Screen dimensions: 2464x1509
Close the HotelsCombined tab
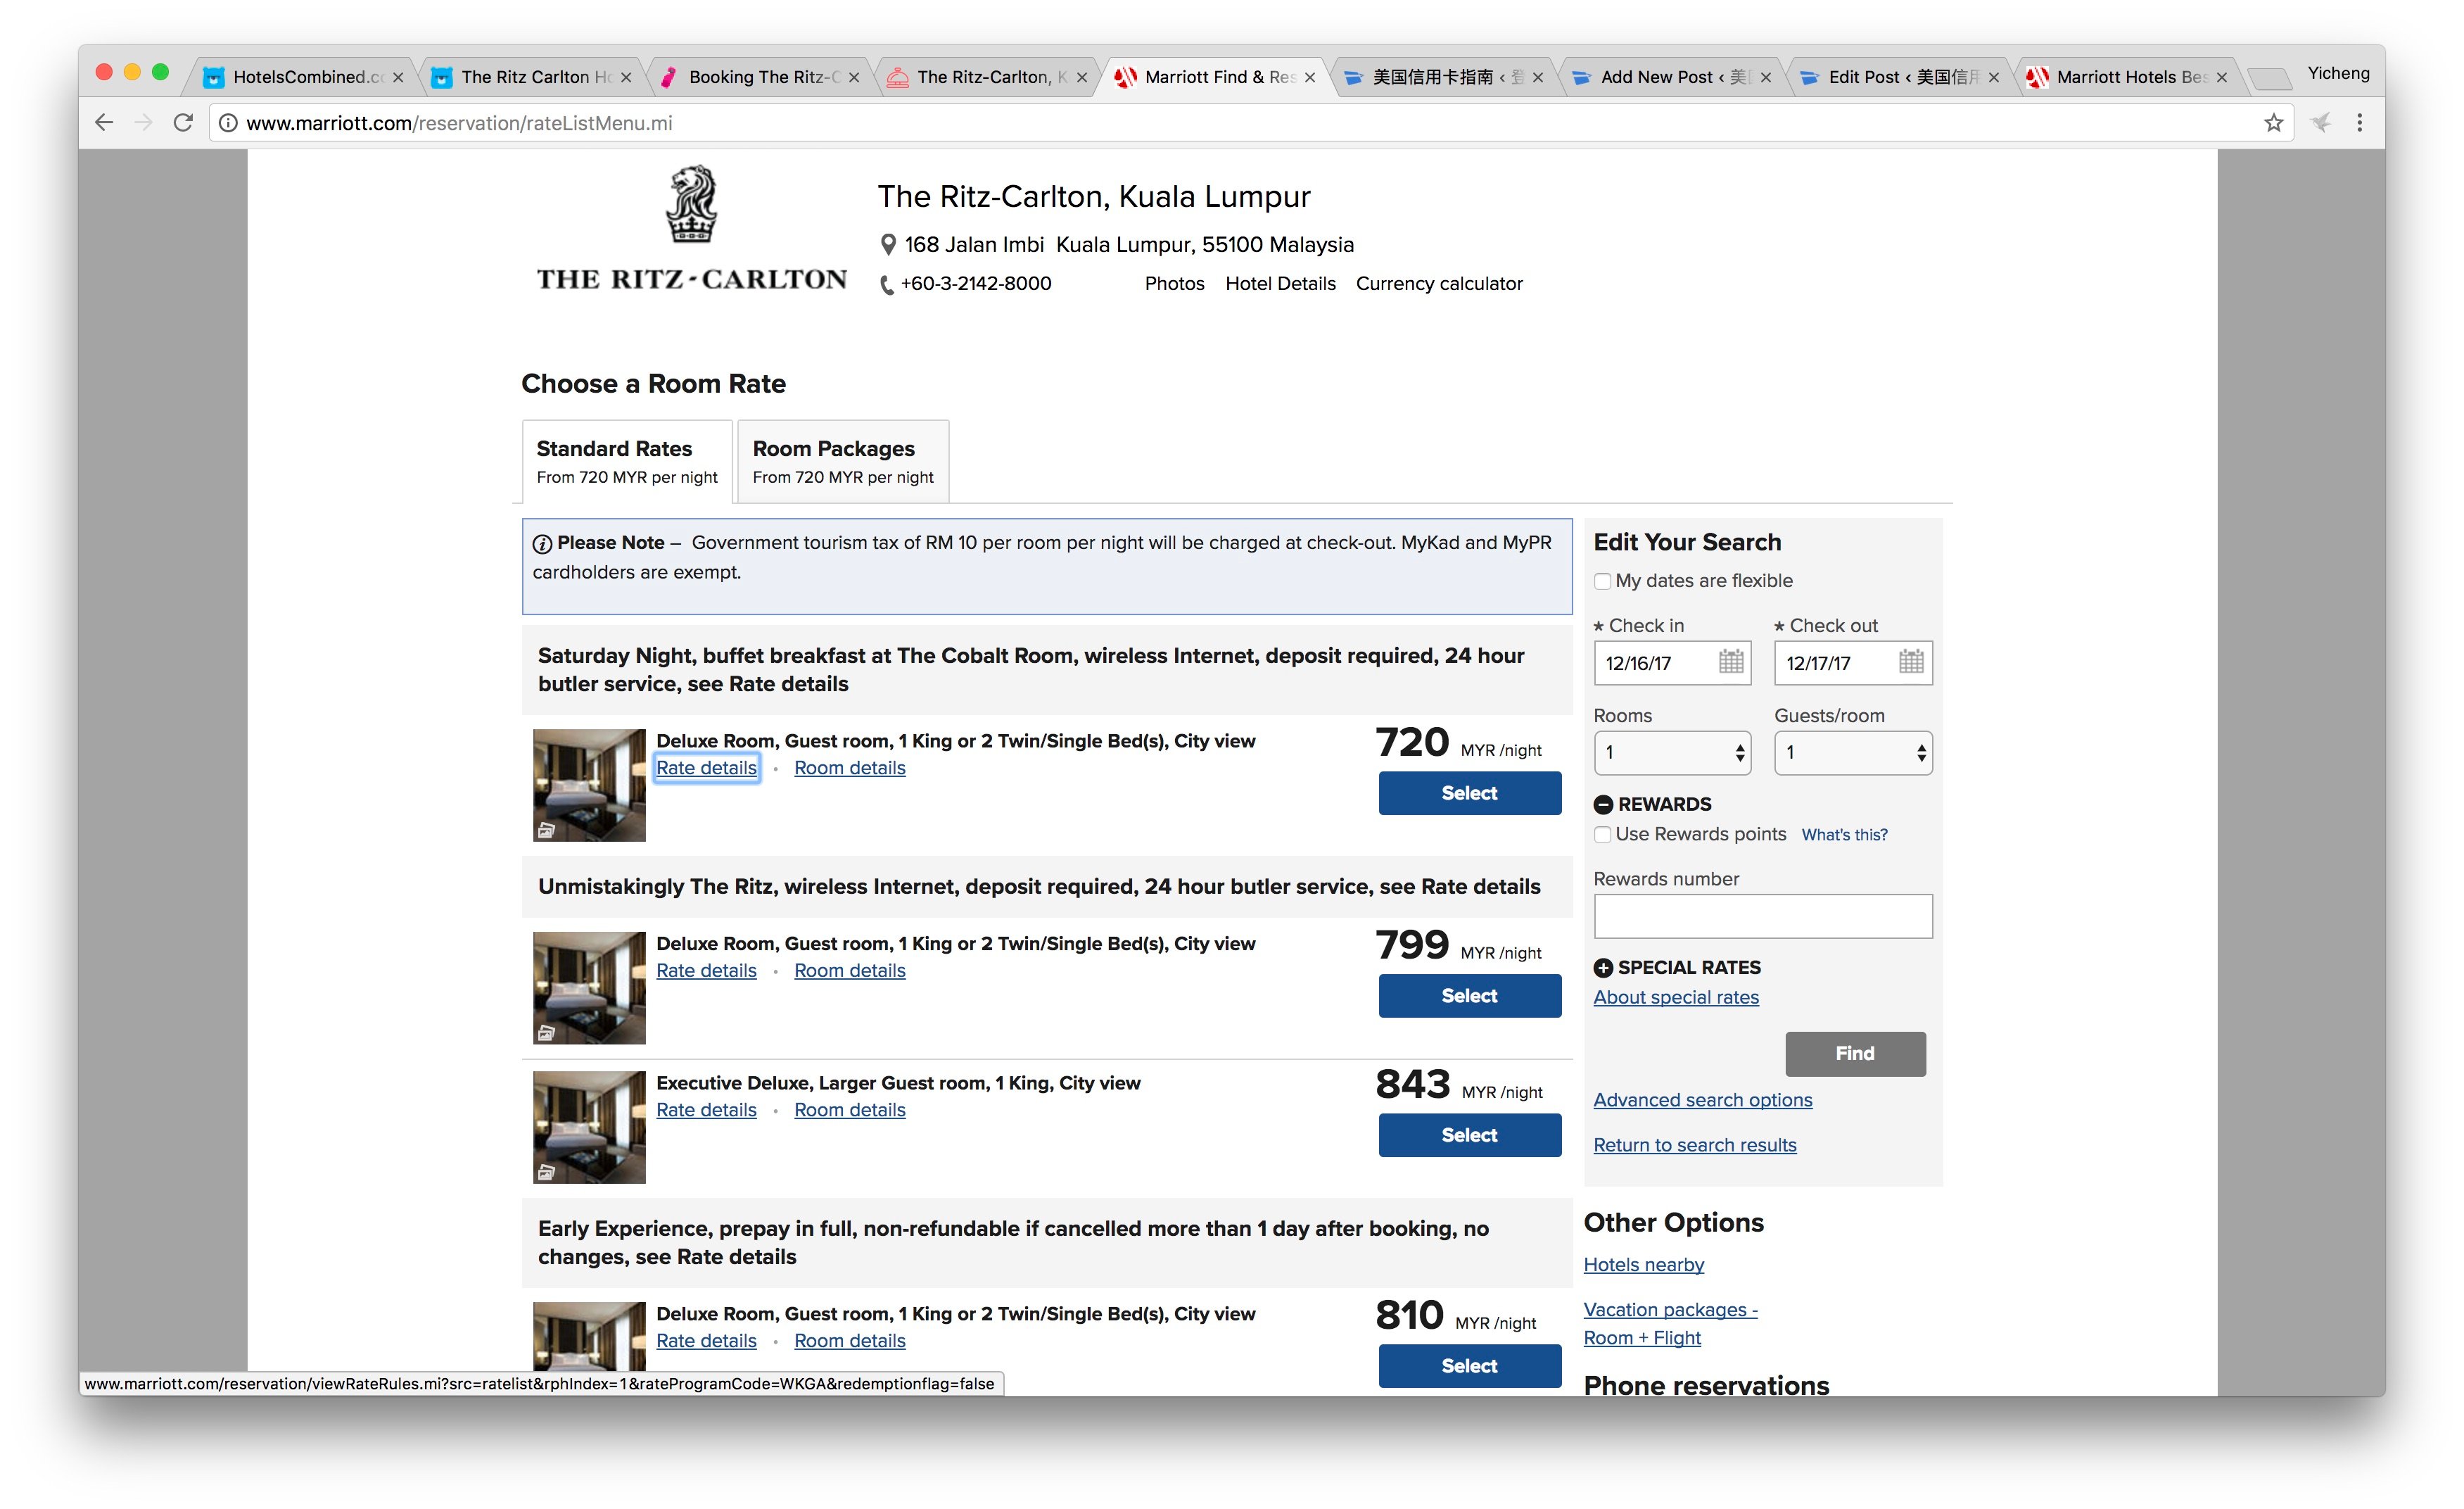[x=398, y=77]
